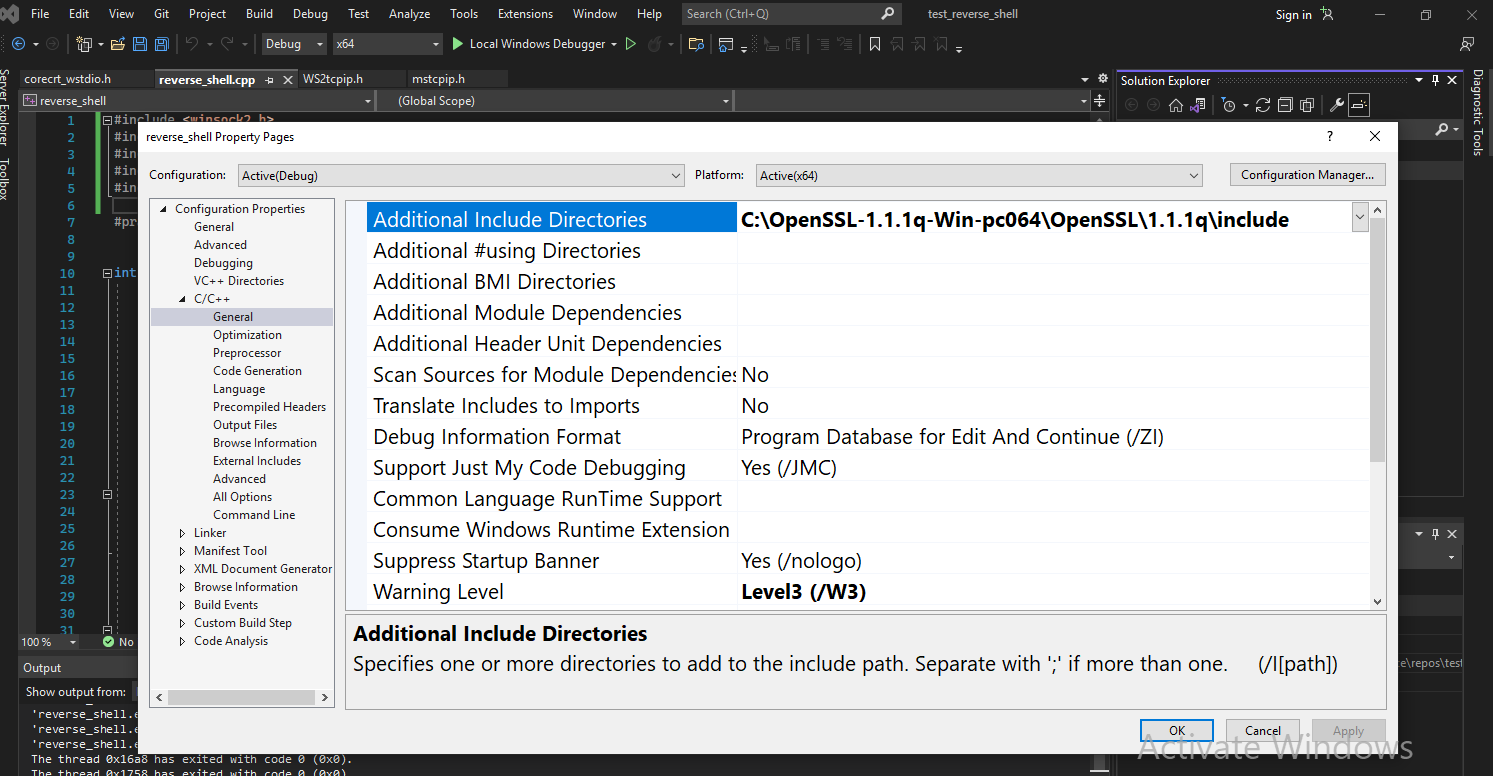Click Collapse All icon in Solution Explorer

pyautogui.click(x=1284, y=105)
